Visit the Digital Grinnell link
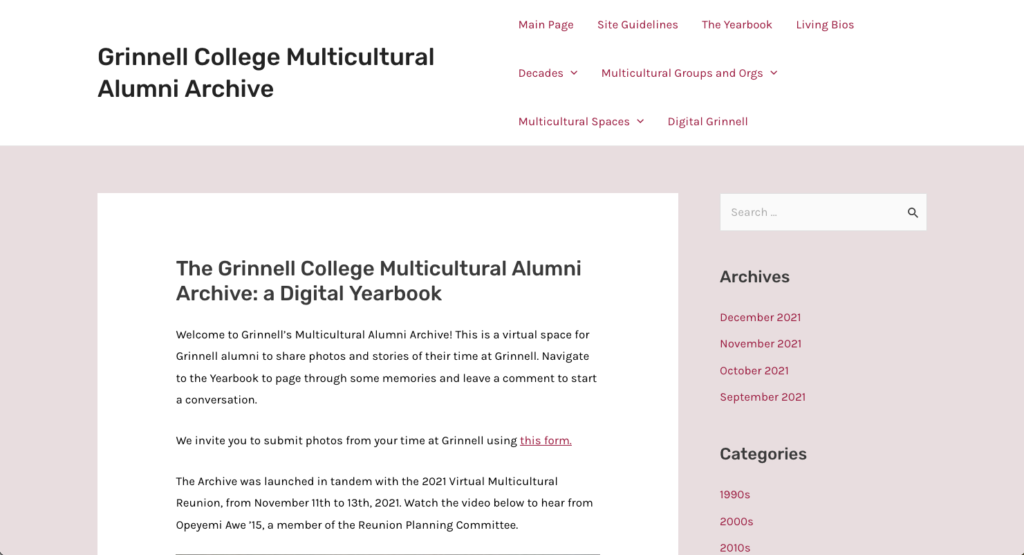1024x555 pixels. (707, 121)
